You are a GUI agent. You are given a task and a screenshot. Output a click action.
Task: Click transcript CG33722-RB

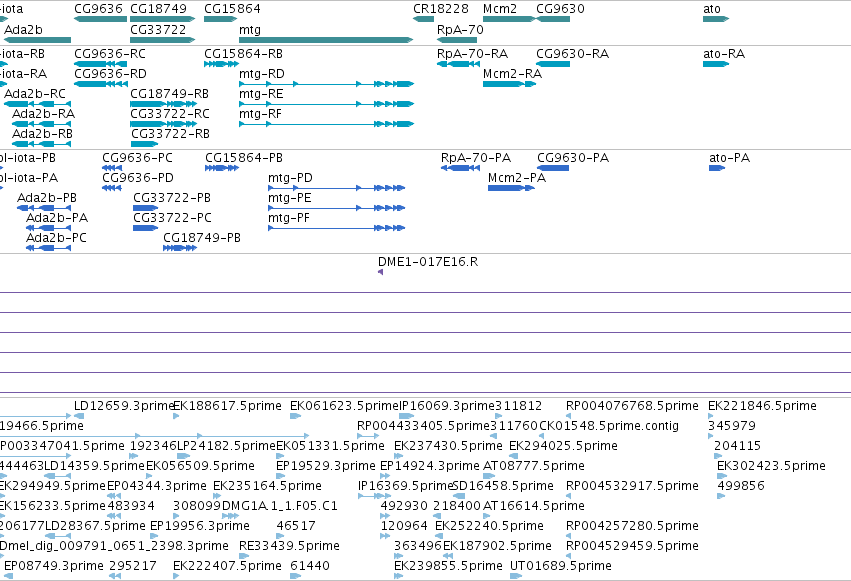(144, 144)
